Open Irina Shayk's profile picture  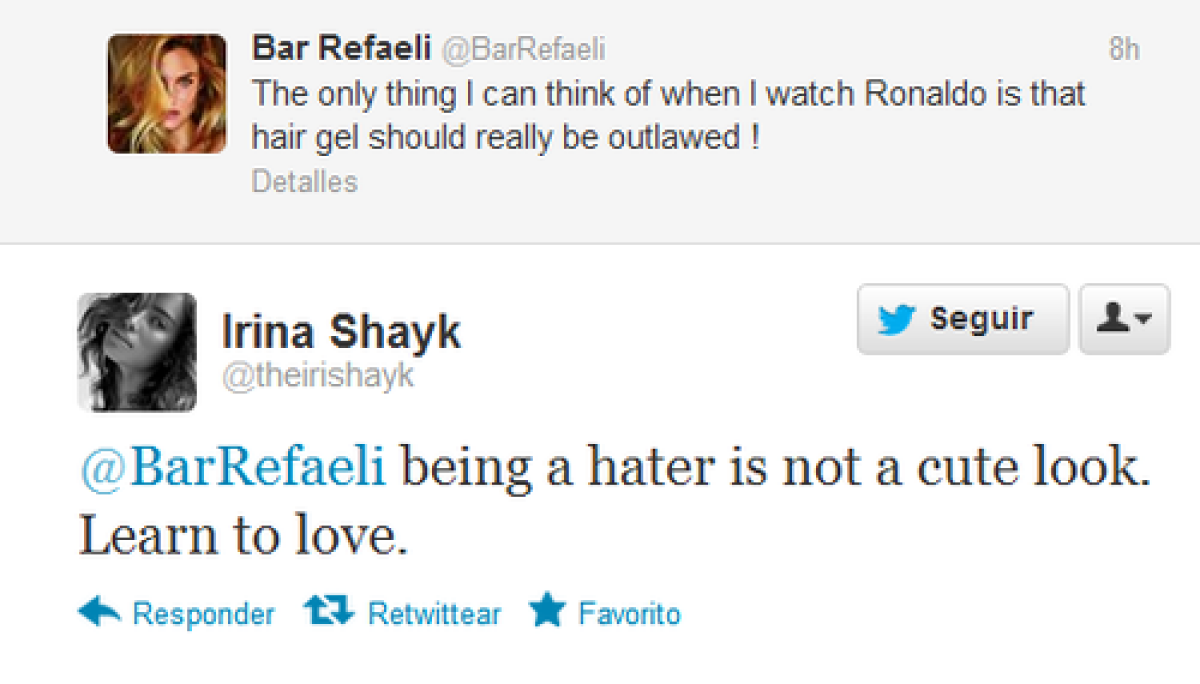pos(137,352)
